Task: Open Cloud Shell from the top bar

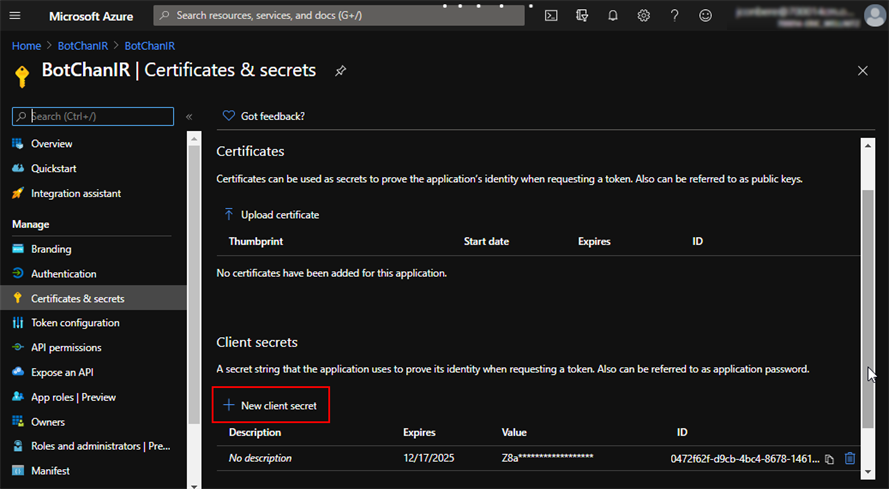Action: pyautogui.click(x=551, y=15)
